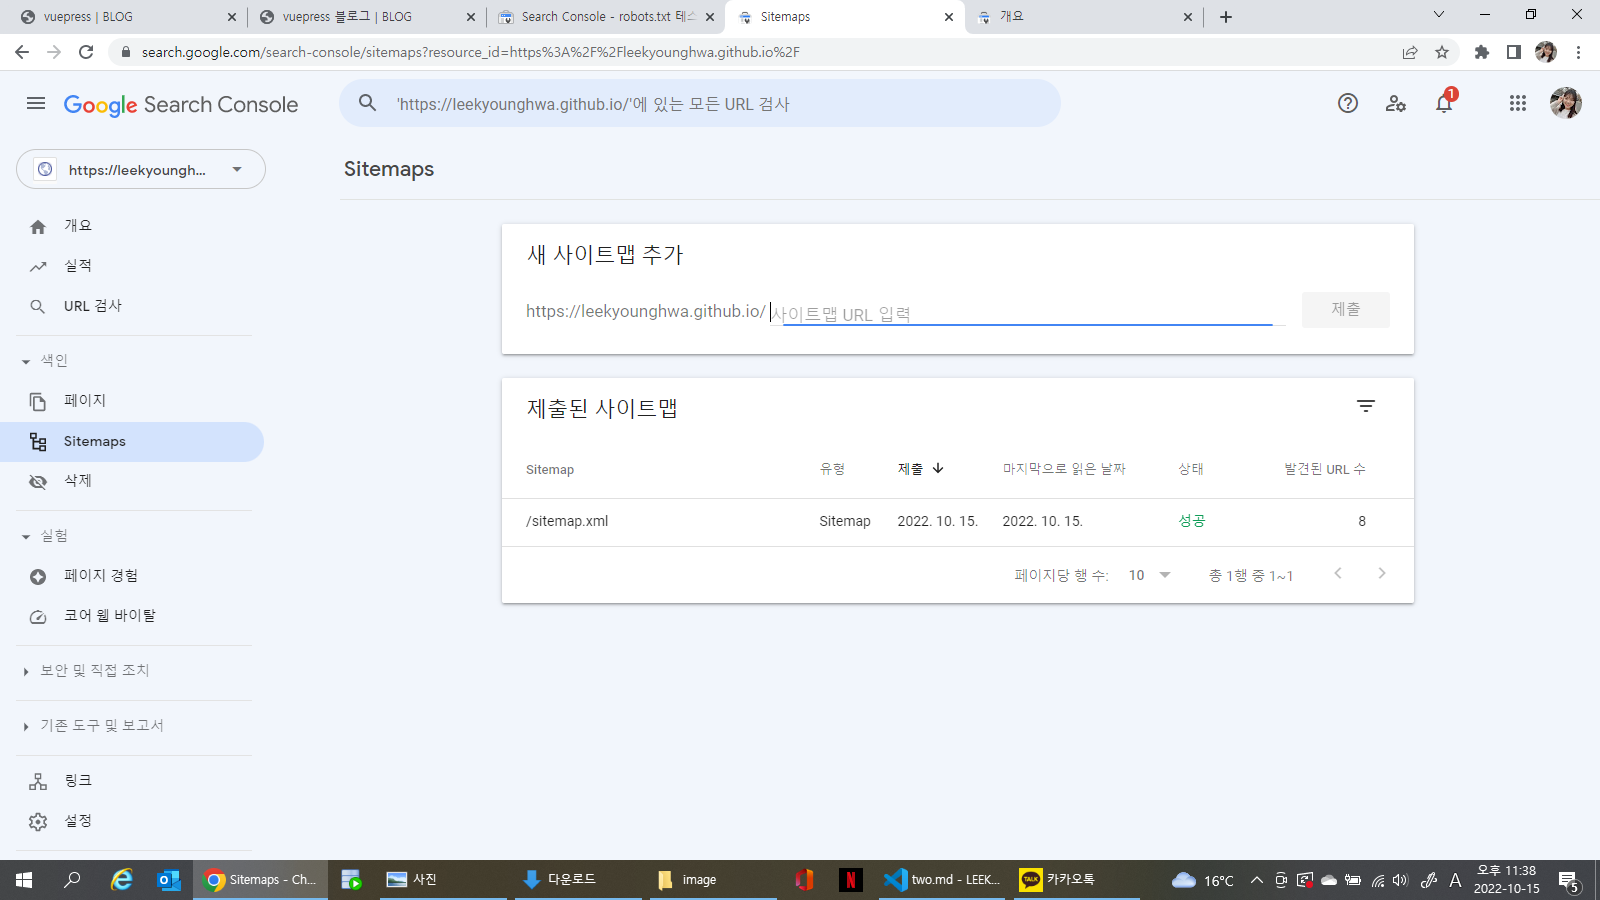
Task: Open the Google apps grid
Action: [1517, 103]
